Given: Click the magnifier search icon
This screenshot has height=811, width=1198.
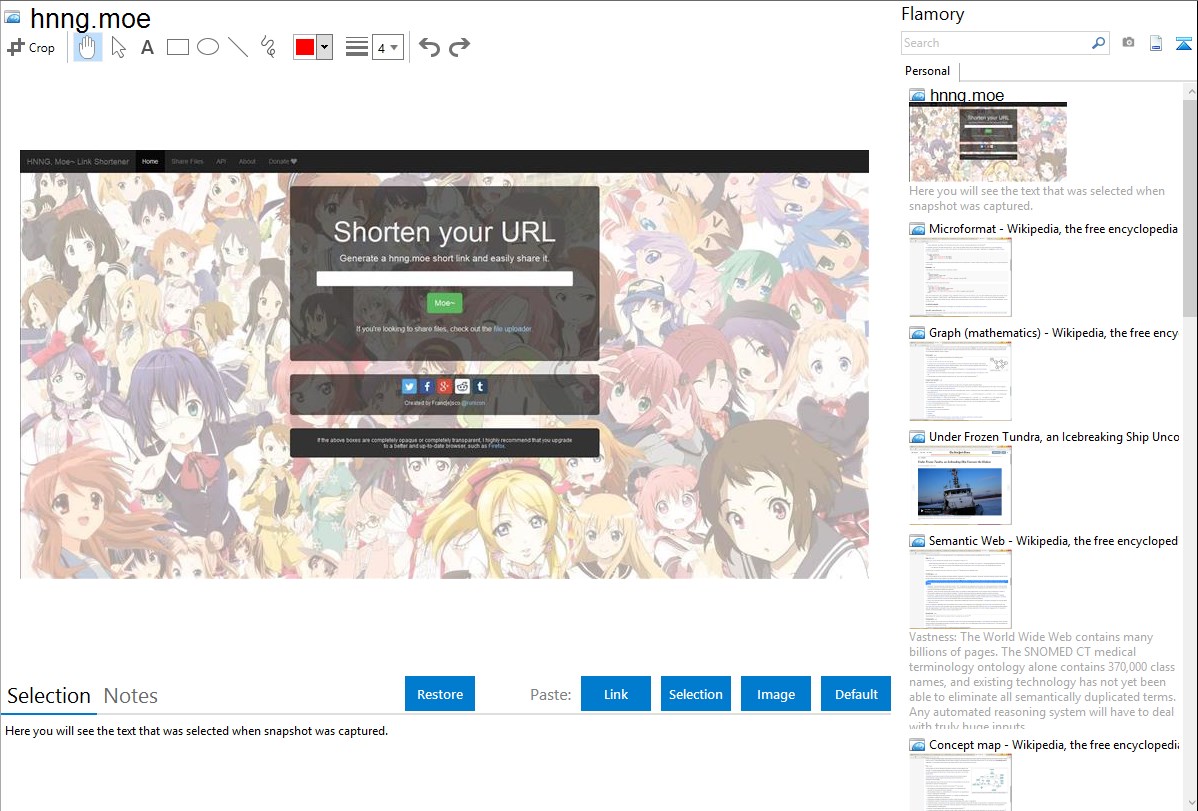Looking at the screenshot, I should click(1099, 43).
